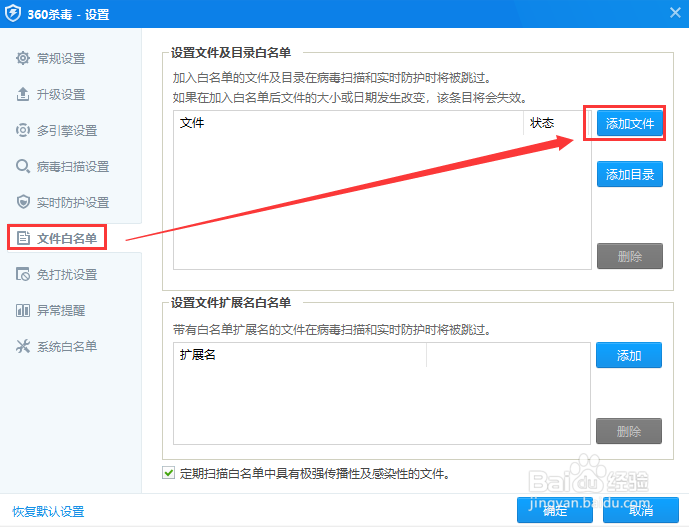Click the magnifier icon for 病毒扫描设置

tap(23, 166)
